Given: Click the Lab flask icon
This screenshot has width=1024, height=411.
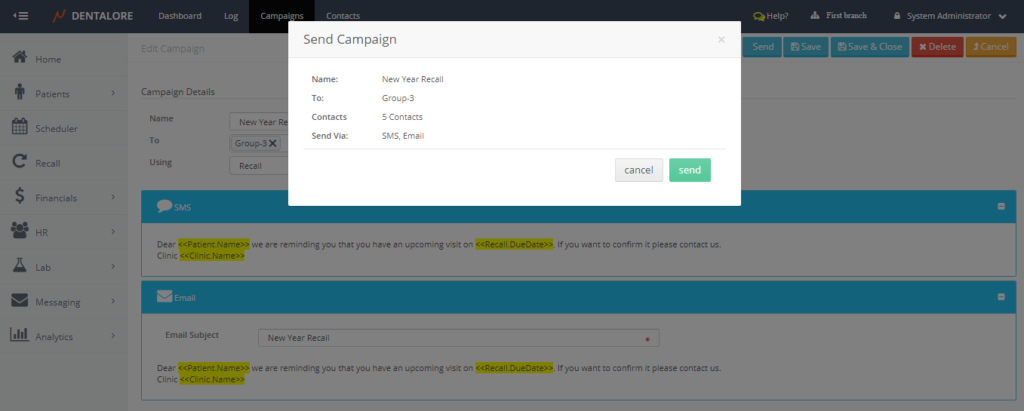Looking at the screenshot, I should coord(19,266).
